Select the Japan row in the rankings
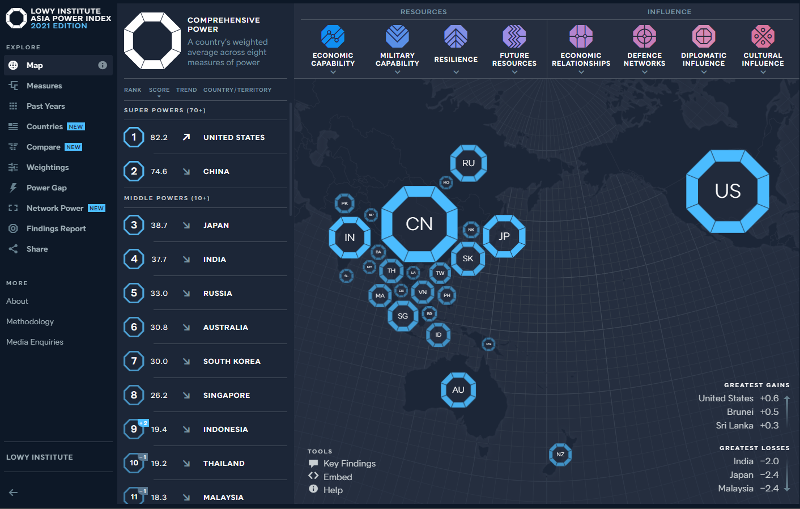 (205, 225)
